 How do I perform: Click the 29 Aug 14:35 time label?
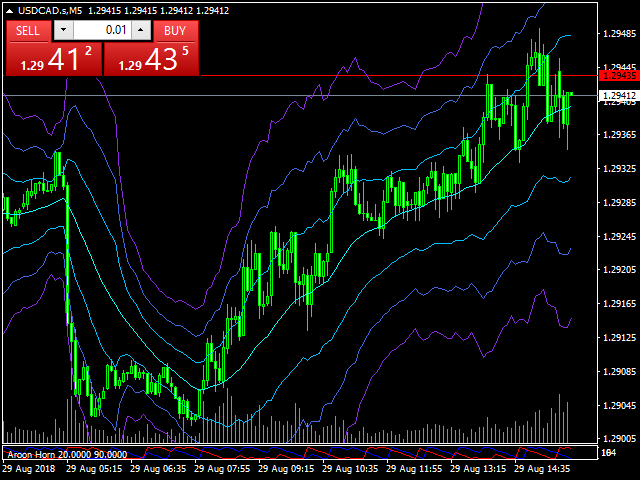542,469
